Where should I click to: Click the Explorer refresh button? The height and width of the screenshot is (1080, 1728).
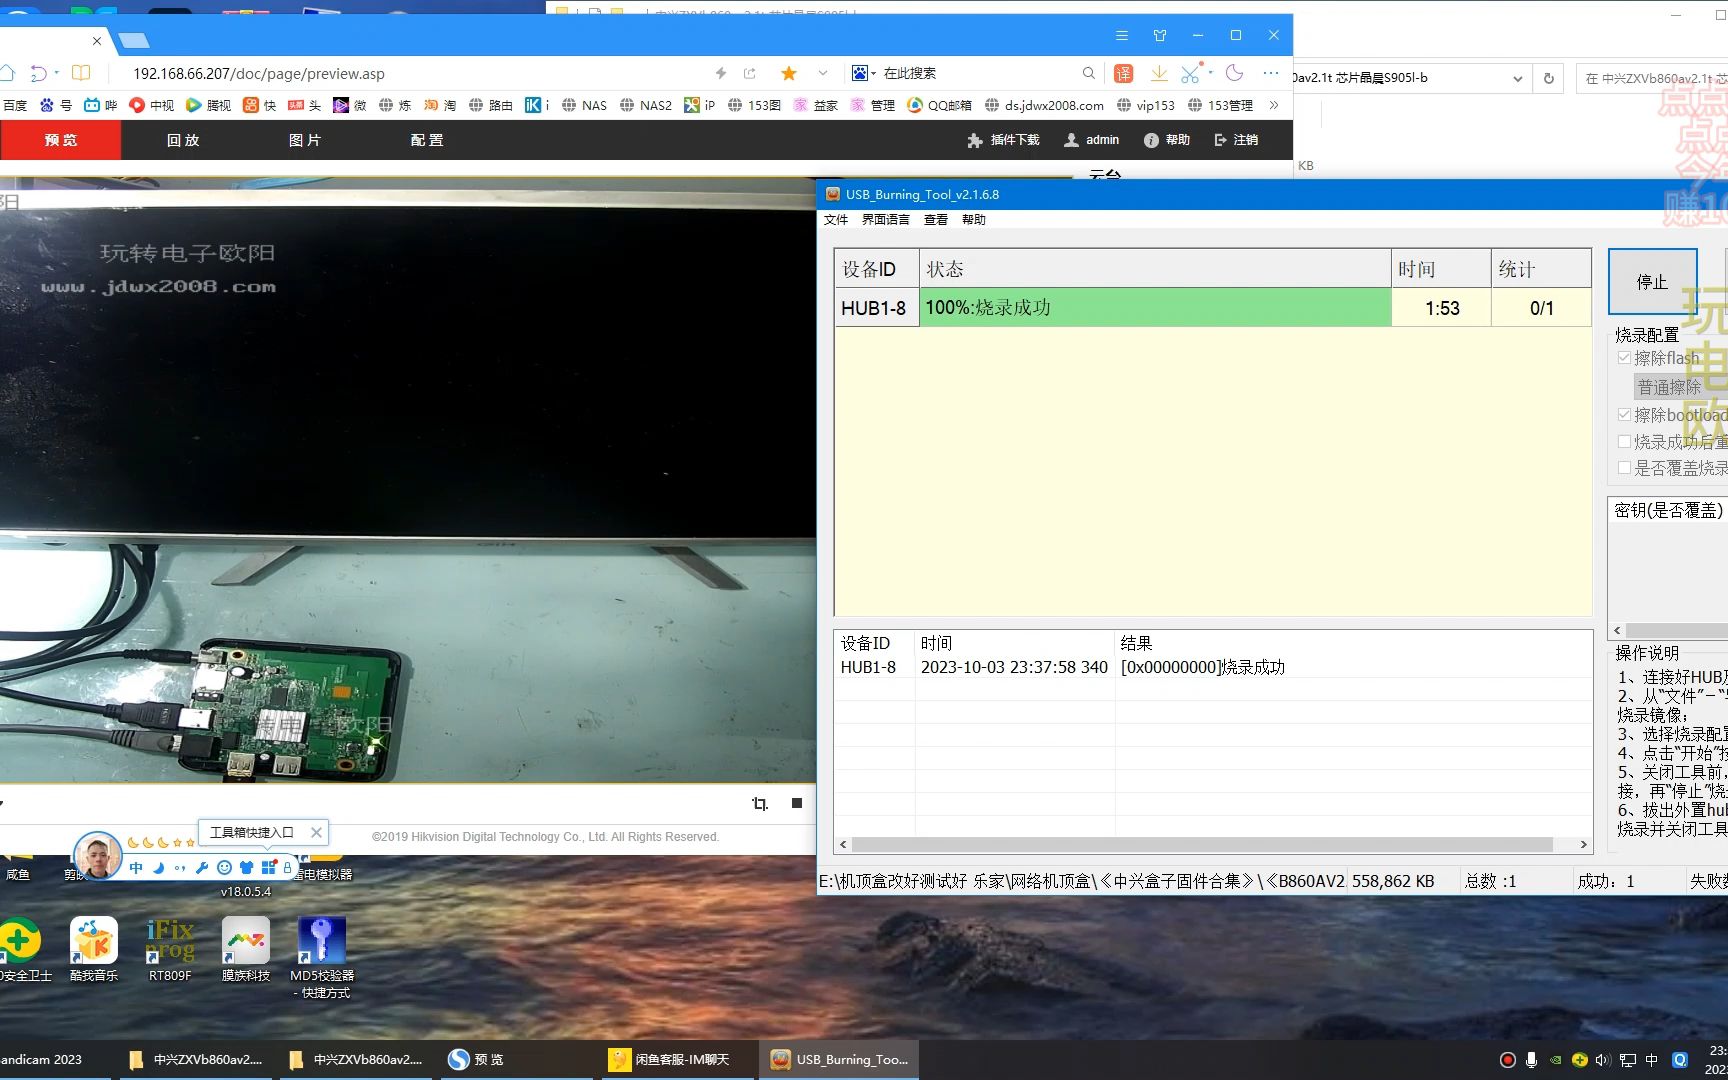(1548, 78)
